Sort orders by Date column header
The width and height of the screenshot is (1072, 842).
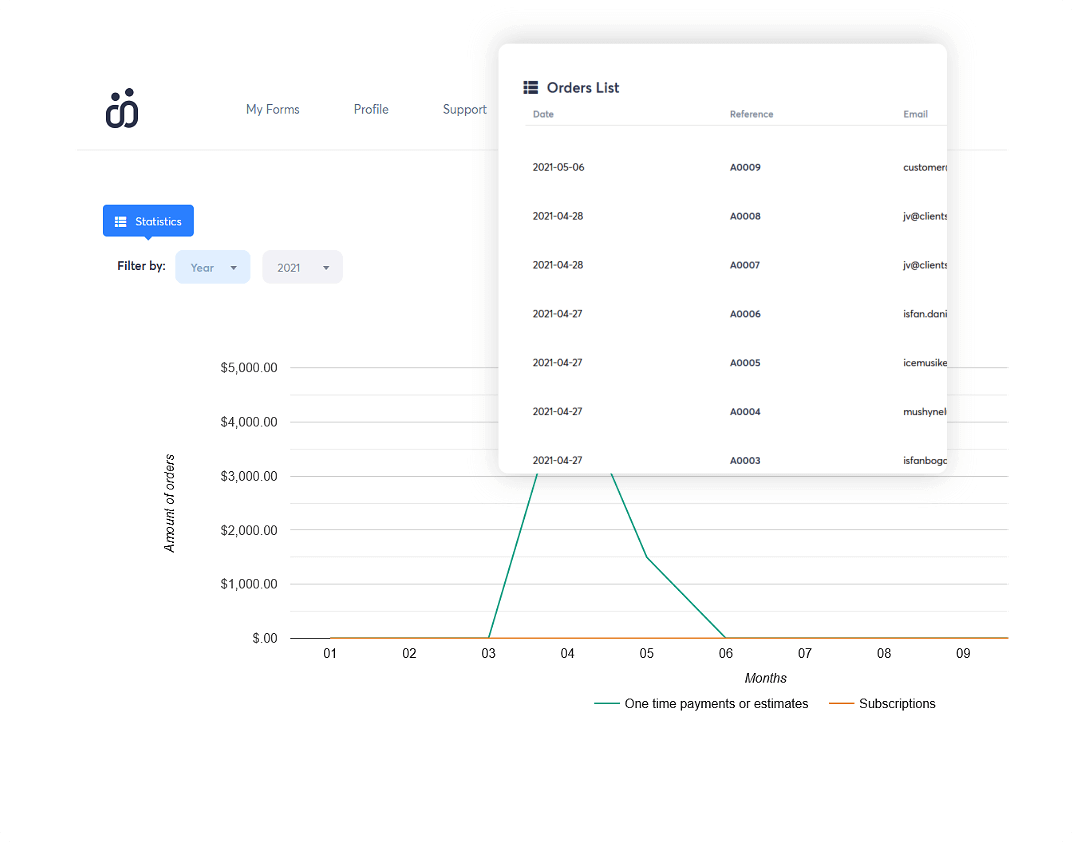tap(544, 114)
